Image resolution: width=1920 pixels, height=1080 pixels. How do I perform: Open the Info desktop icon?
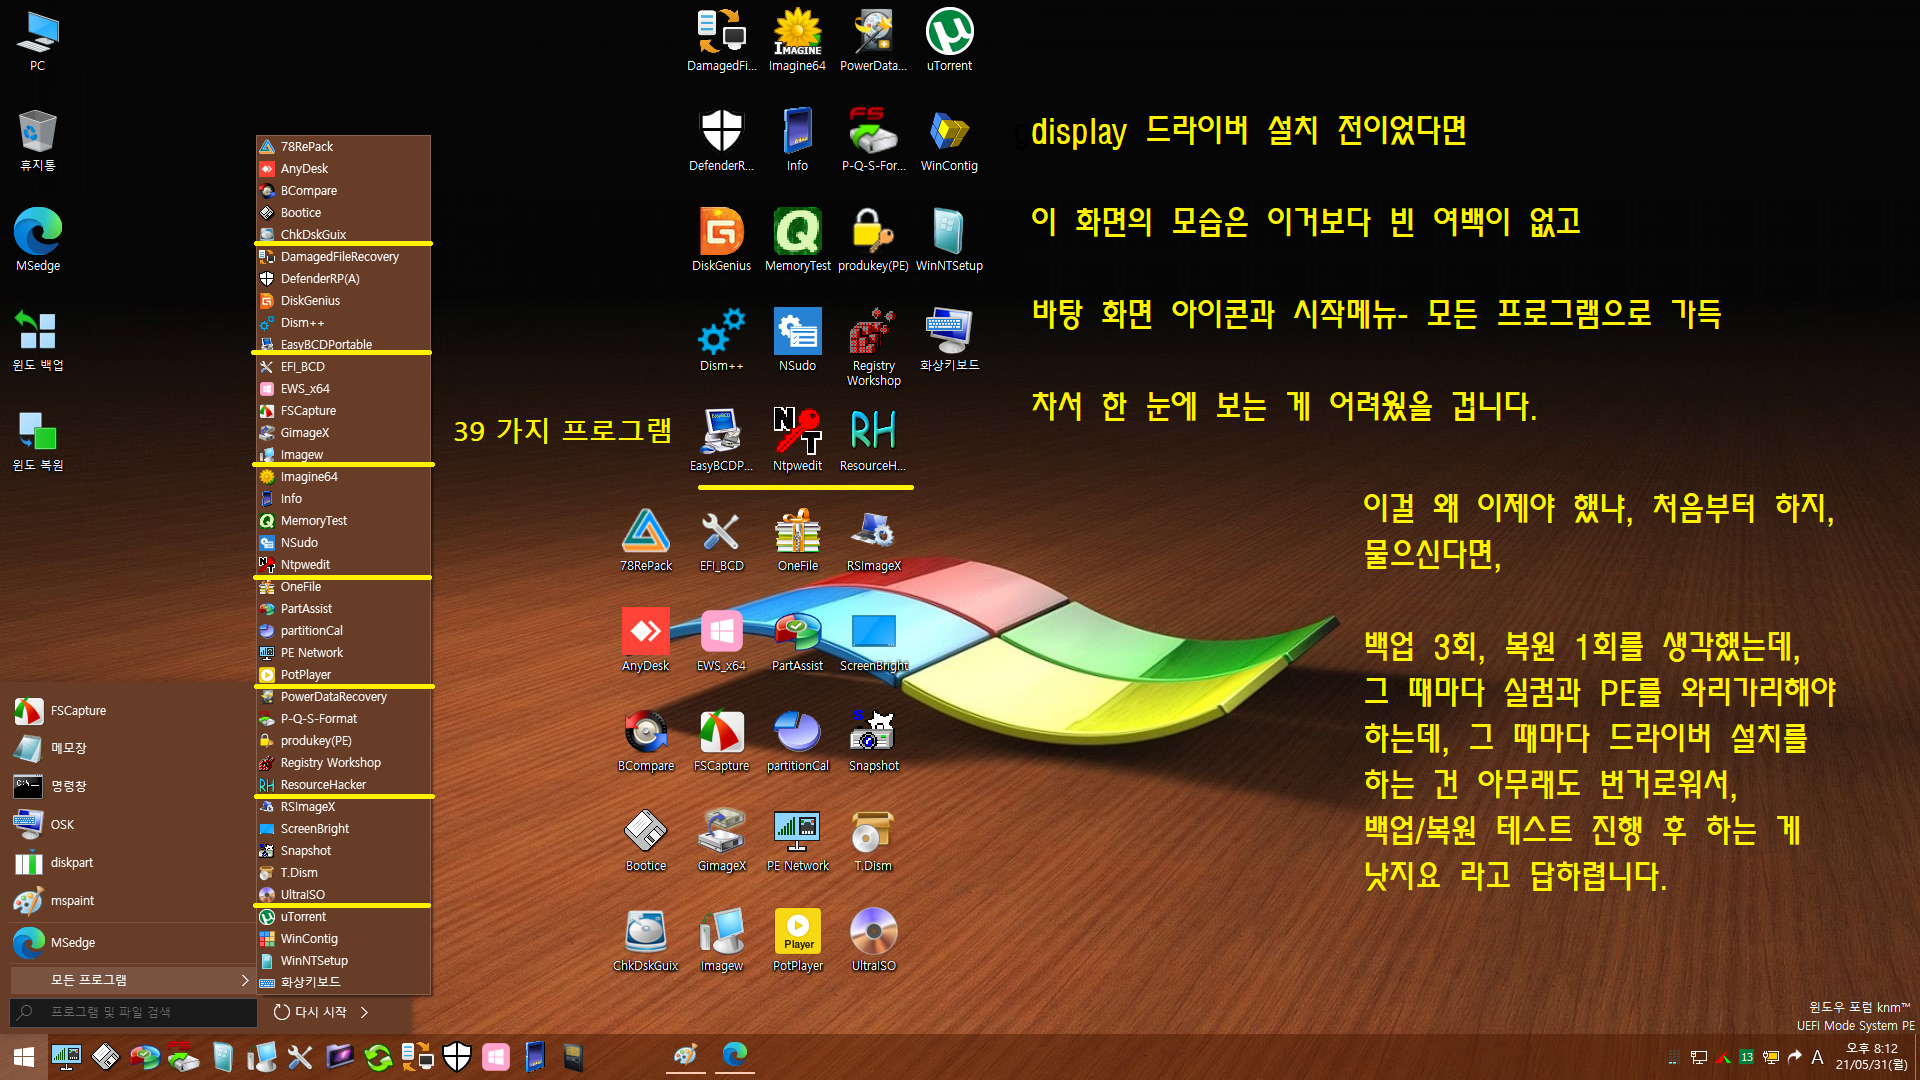[x=797, y=140]
